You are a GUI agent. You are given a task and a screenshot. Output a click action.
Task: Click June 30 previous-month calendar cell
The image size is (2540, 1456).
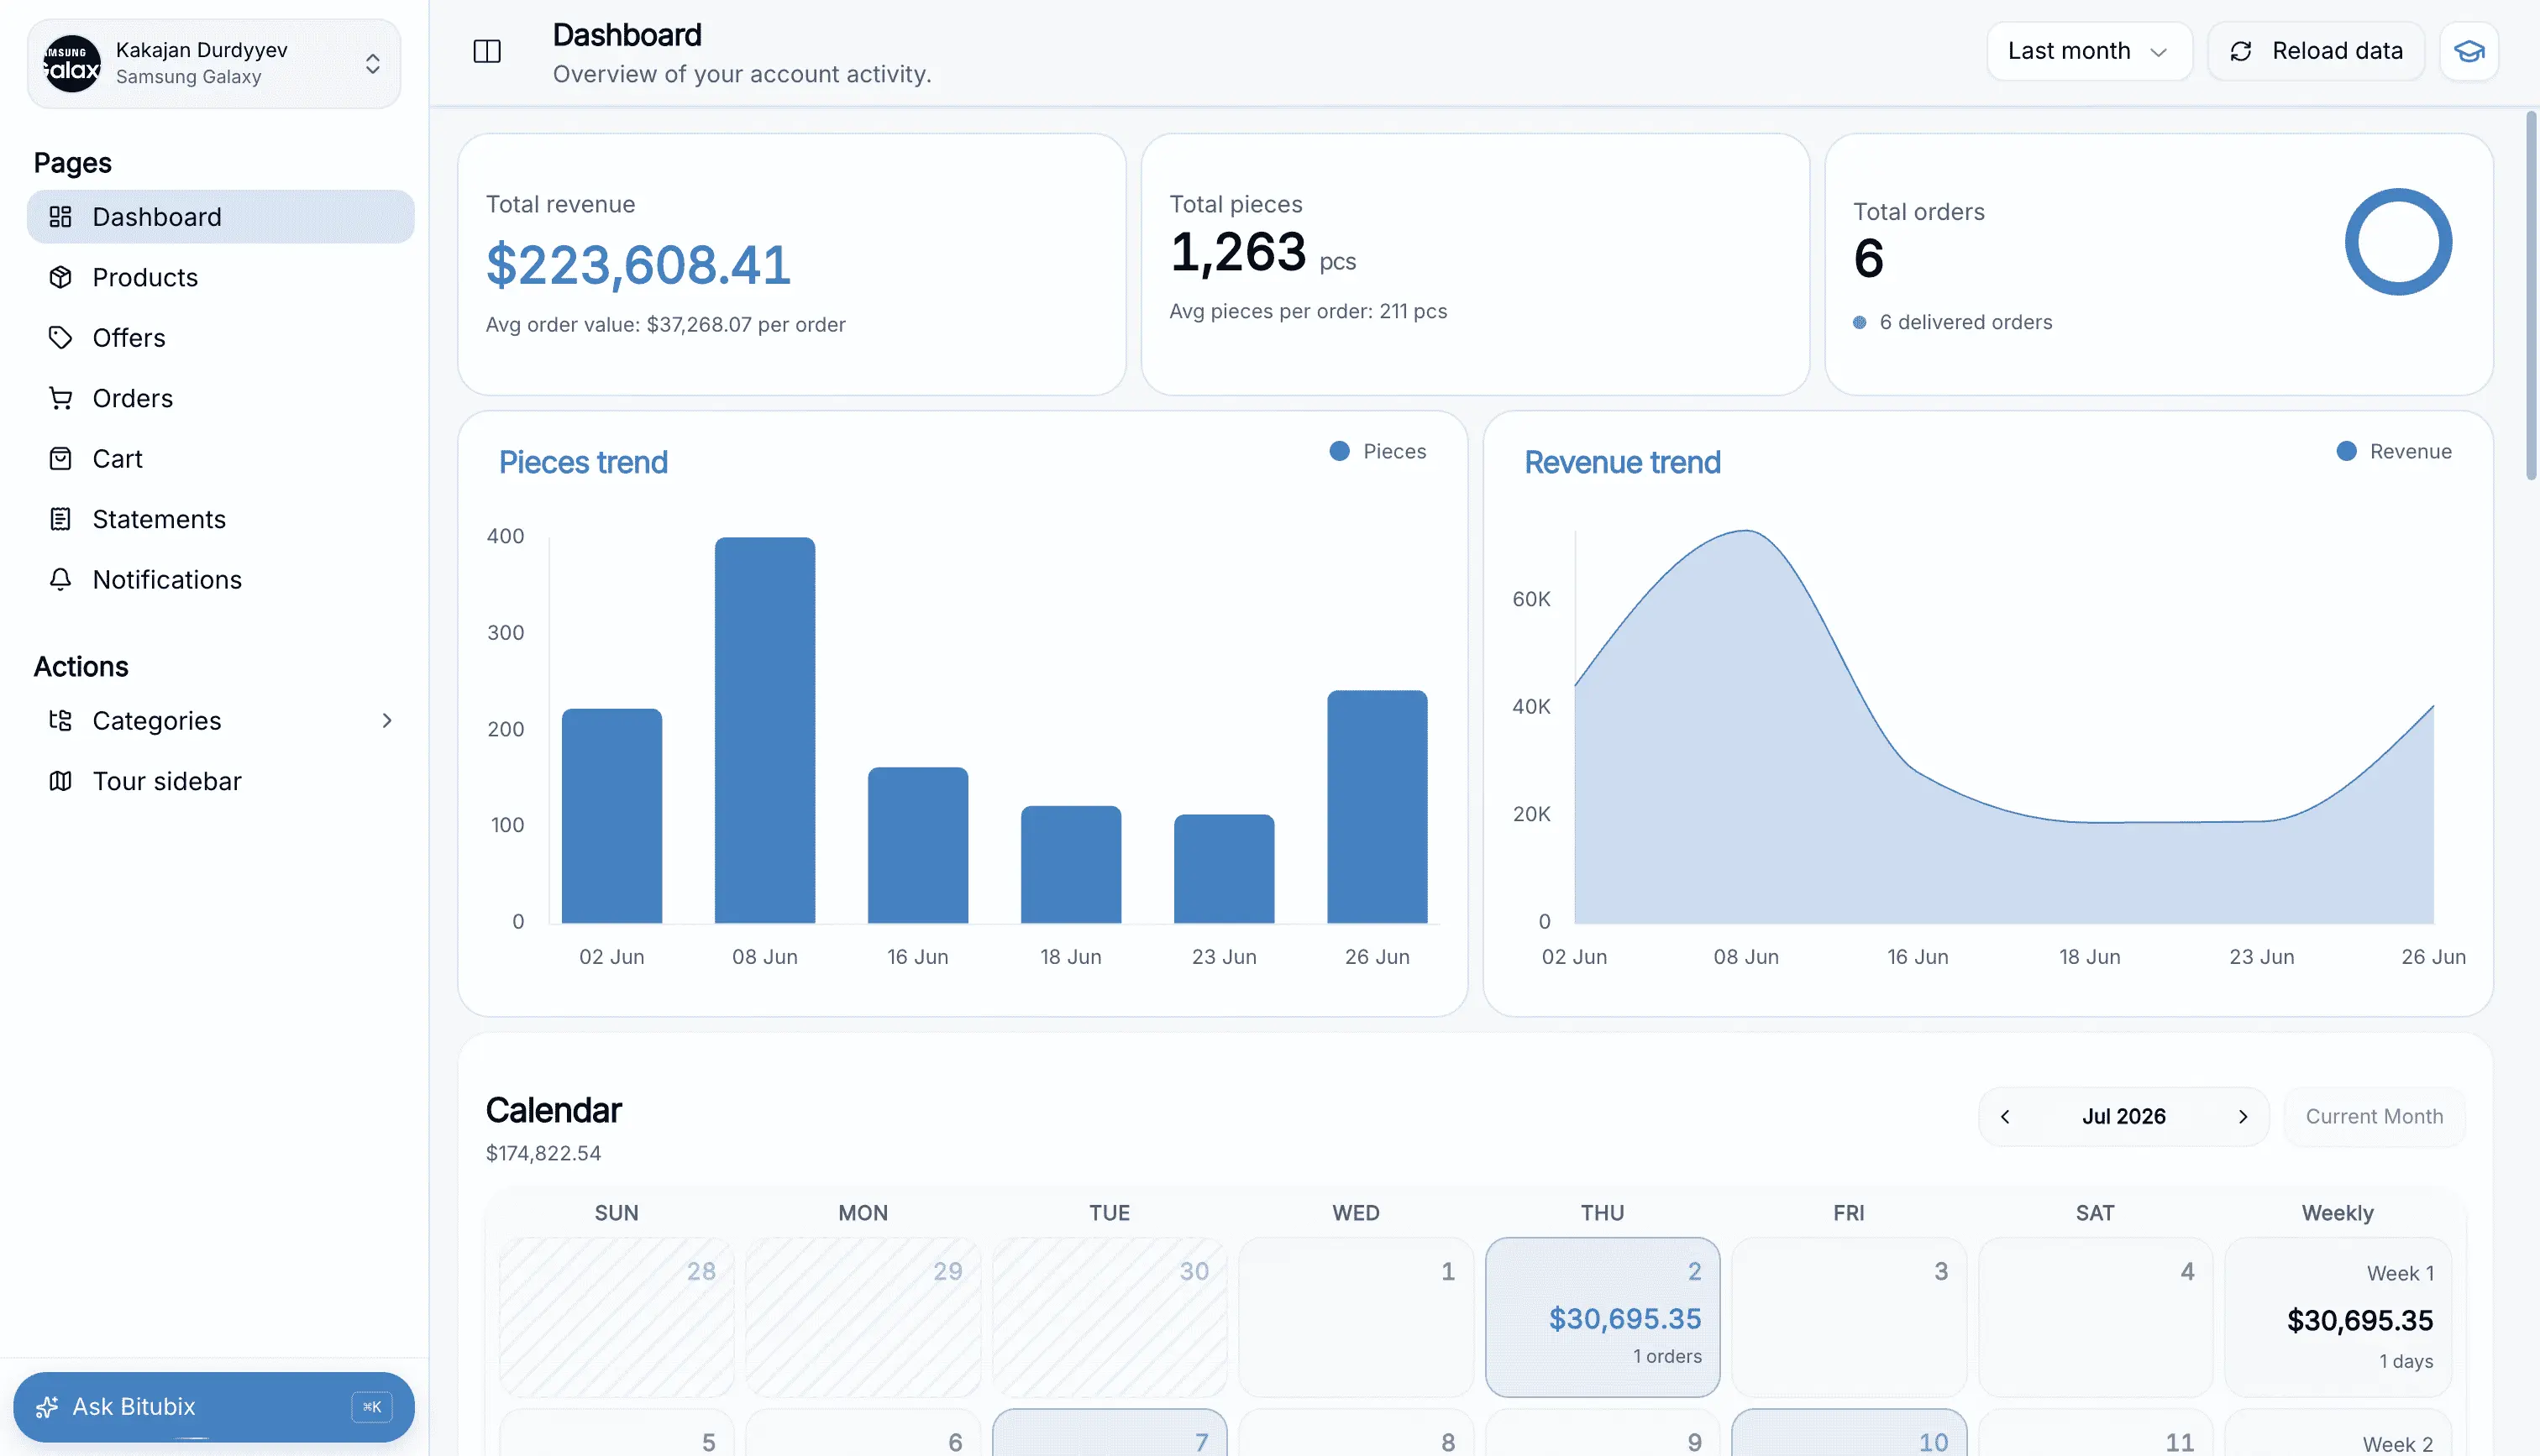point(1109,1317)
